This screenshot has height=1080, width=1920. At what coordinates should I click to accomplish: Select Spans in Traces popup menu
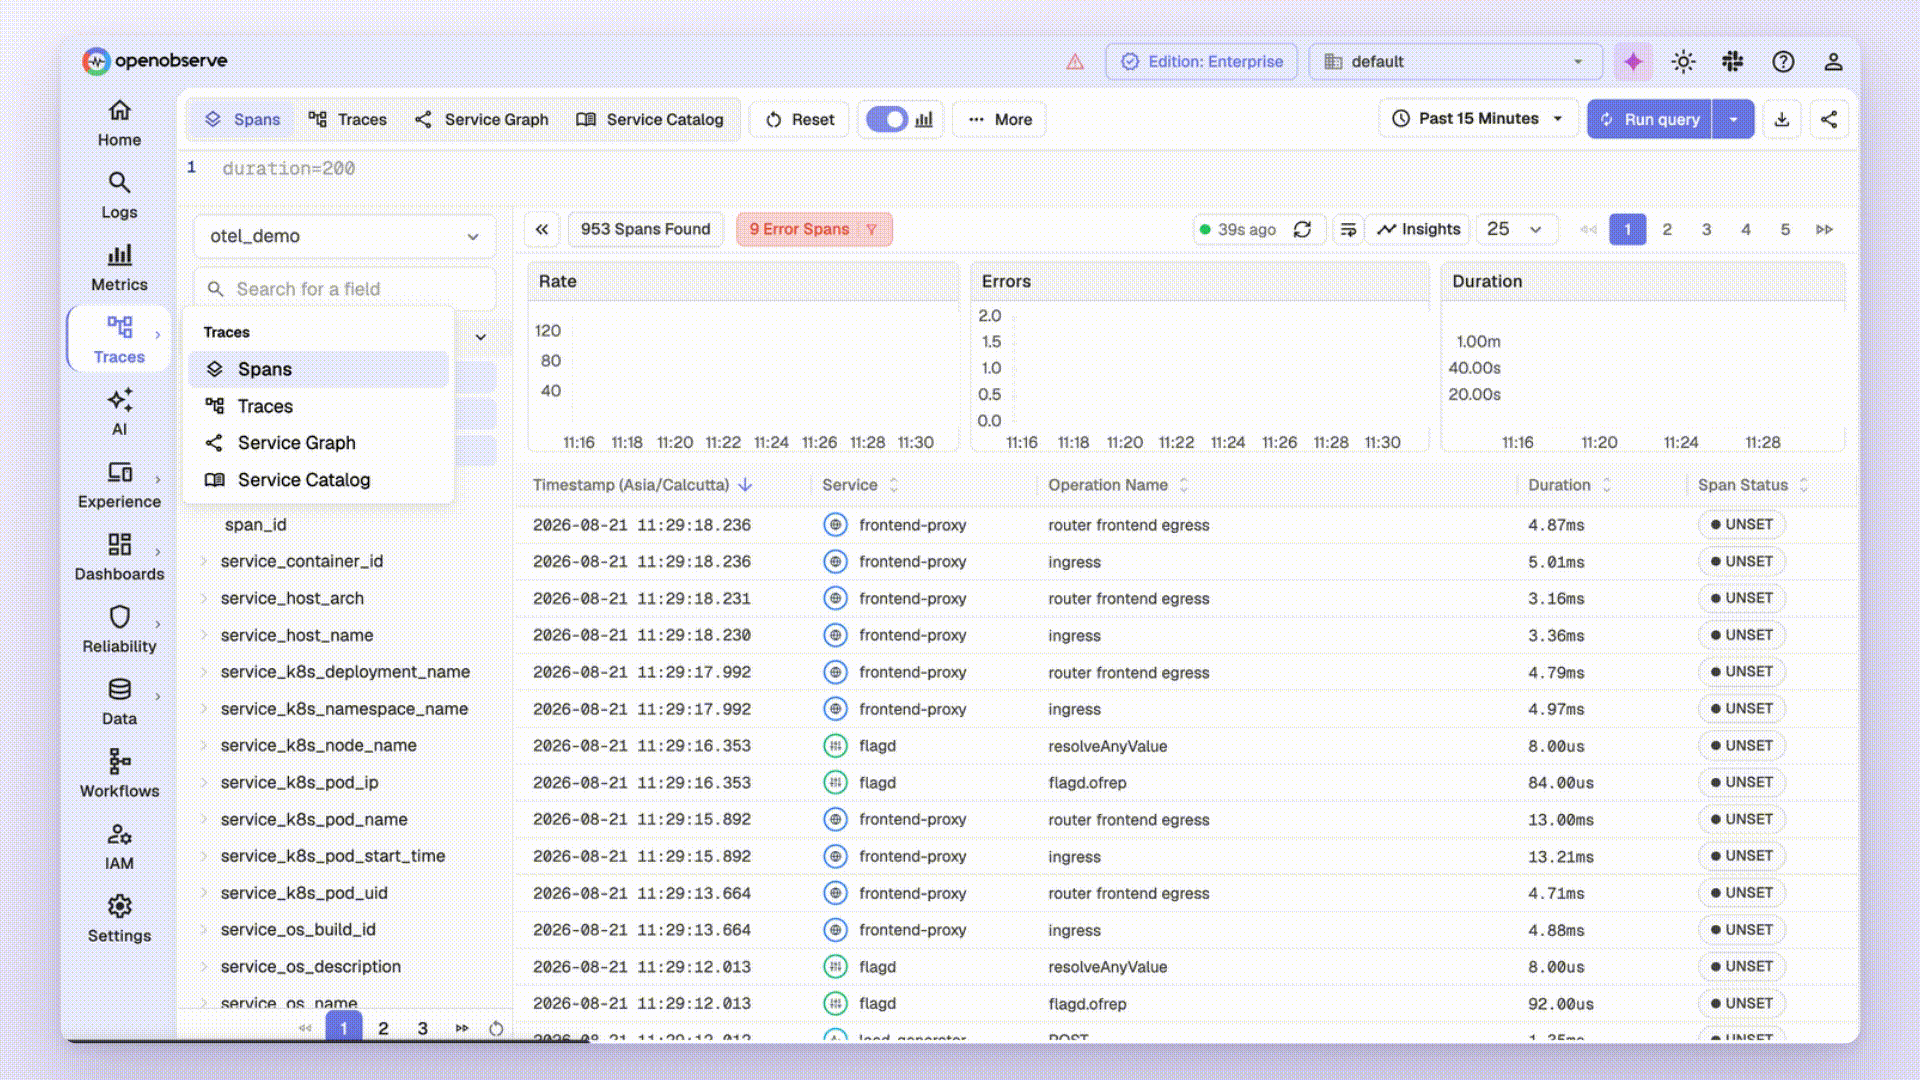[318, 369]
